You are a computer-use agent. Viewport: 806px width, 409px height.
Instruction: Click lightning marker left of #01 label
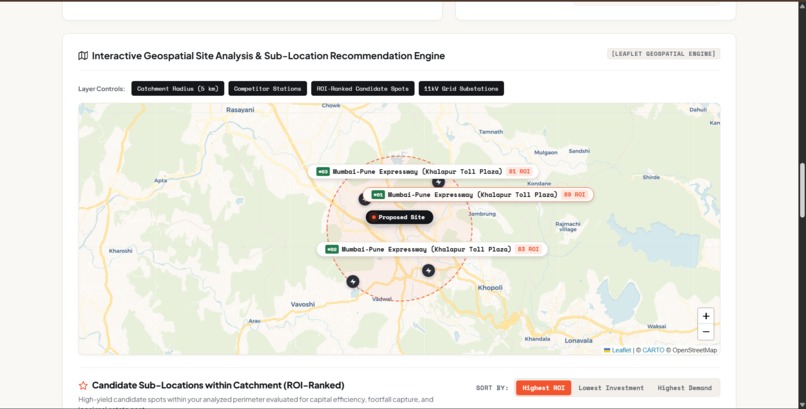363,199
